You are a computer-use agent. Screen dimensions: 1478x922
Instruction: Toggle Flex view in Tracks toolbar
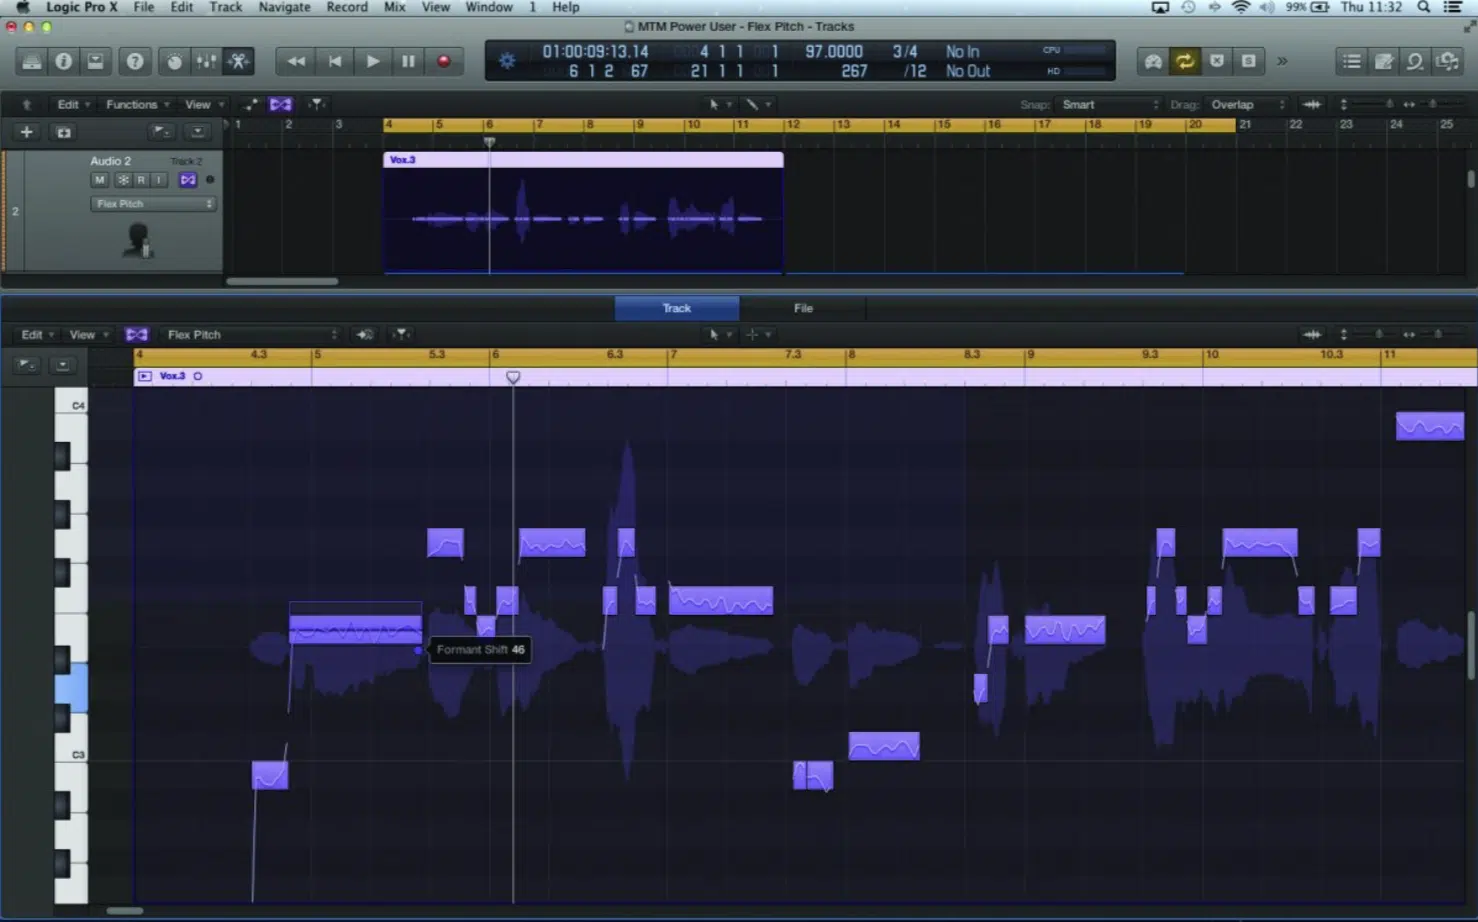pyautogui.click(x=281, y=105)
